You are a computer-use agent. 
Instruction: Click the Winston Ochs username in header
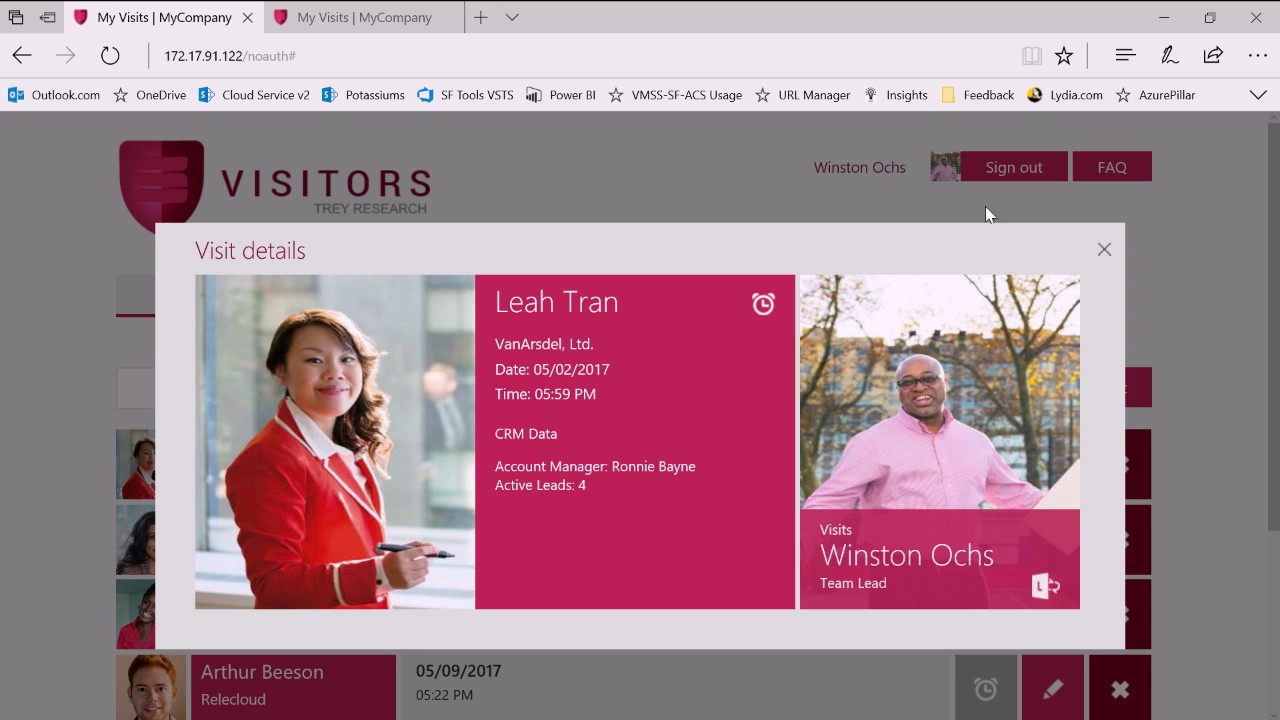click(859, 167)
